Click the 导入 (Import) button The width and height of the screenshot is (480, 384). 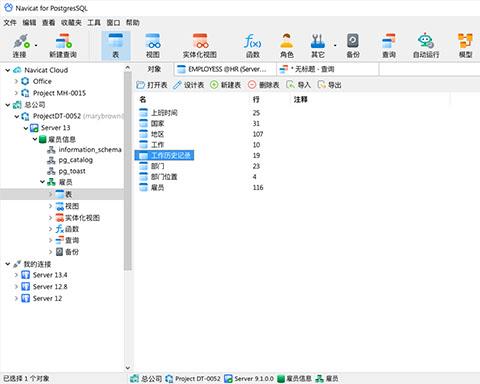298,85
